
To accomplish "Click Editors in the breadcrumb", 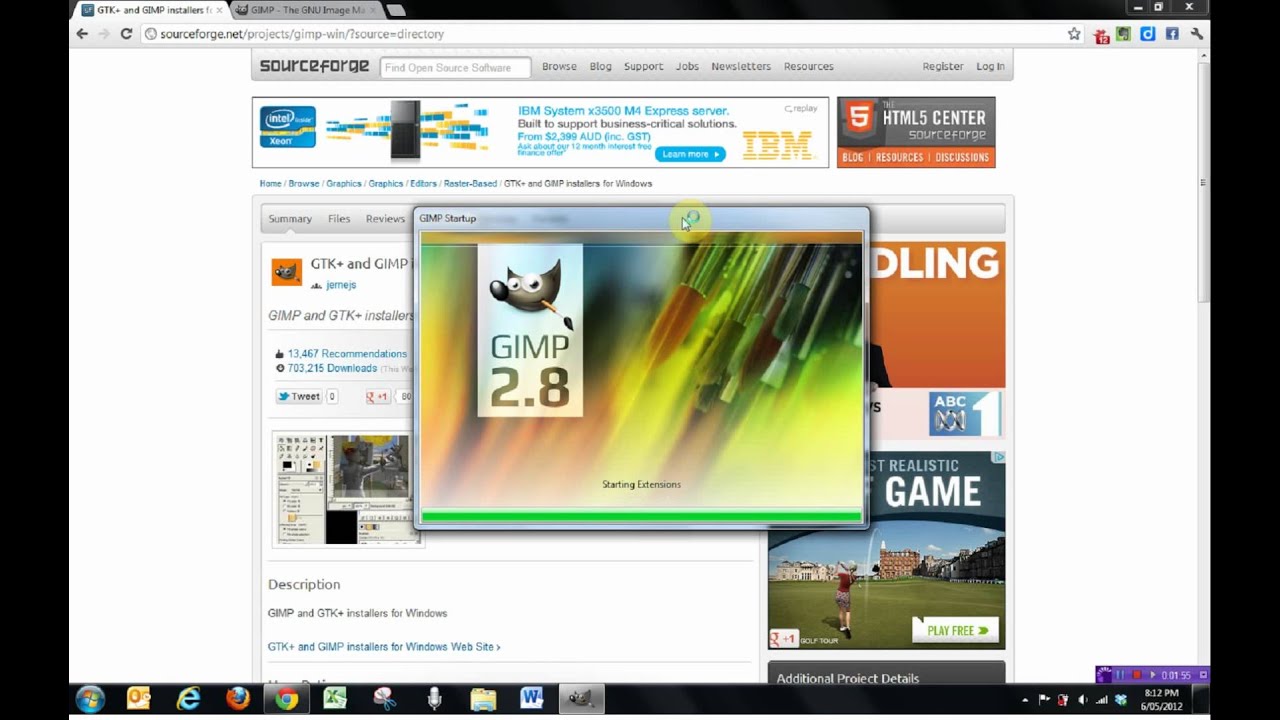I will tap(423, 184).
